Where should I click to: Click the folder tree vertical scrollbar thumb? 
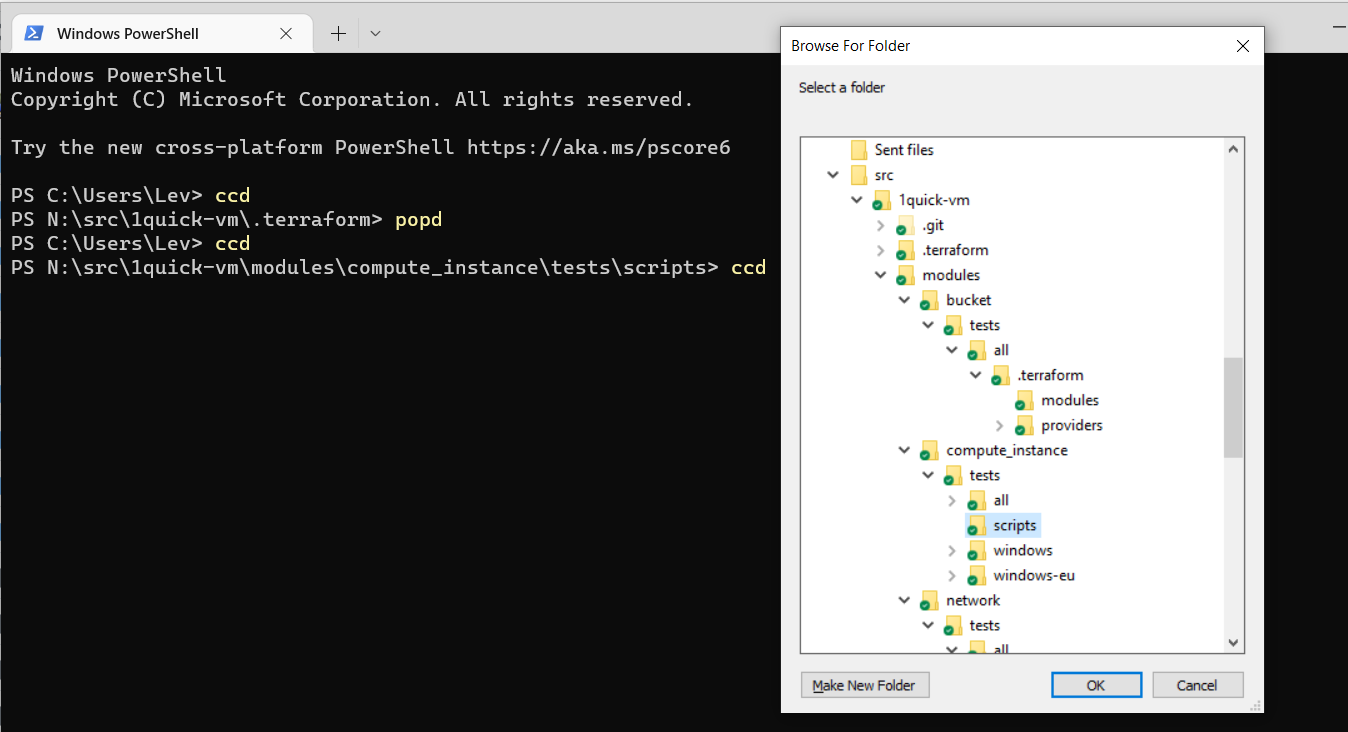point(1233,407)
